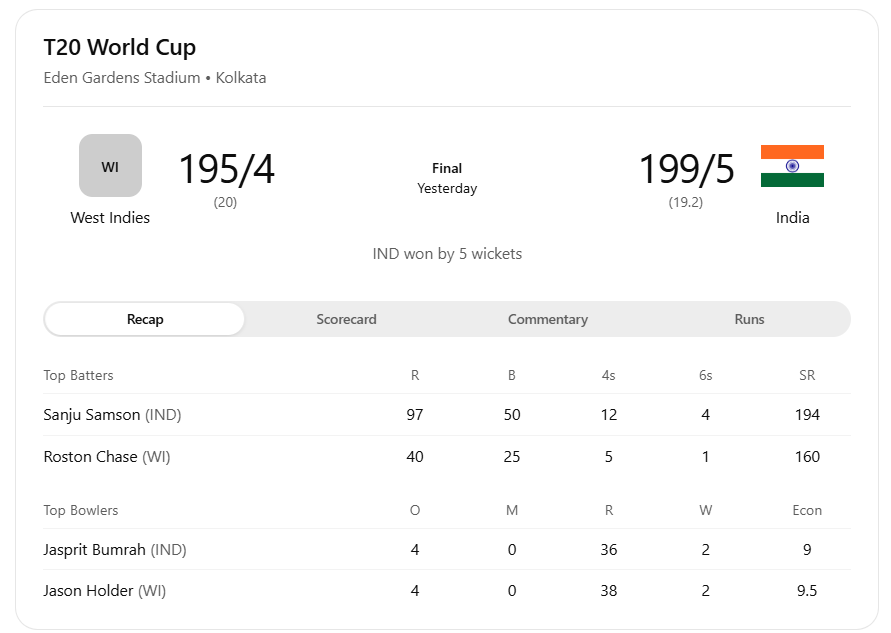The width and height of the screenshot is (891, 633).
Task: Switch to the Scorecard tab
Action: [346, 319]
